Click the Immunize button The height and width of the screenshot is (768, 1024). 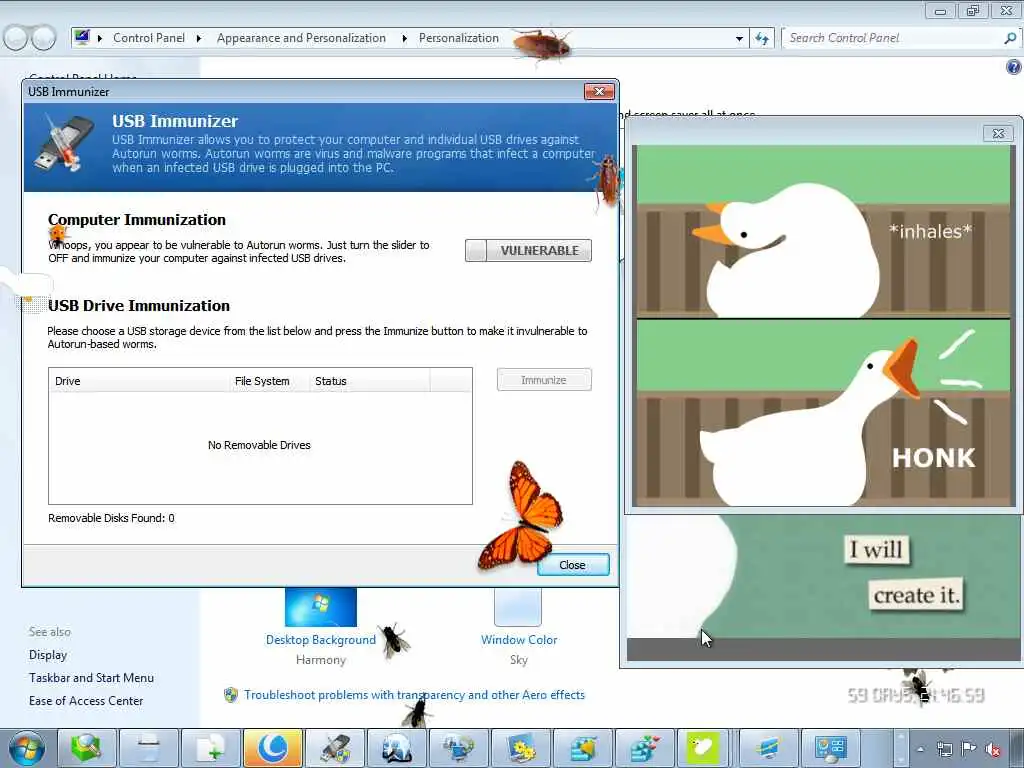(544, 380)
